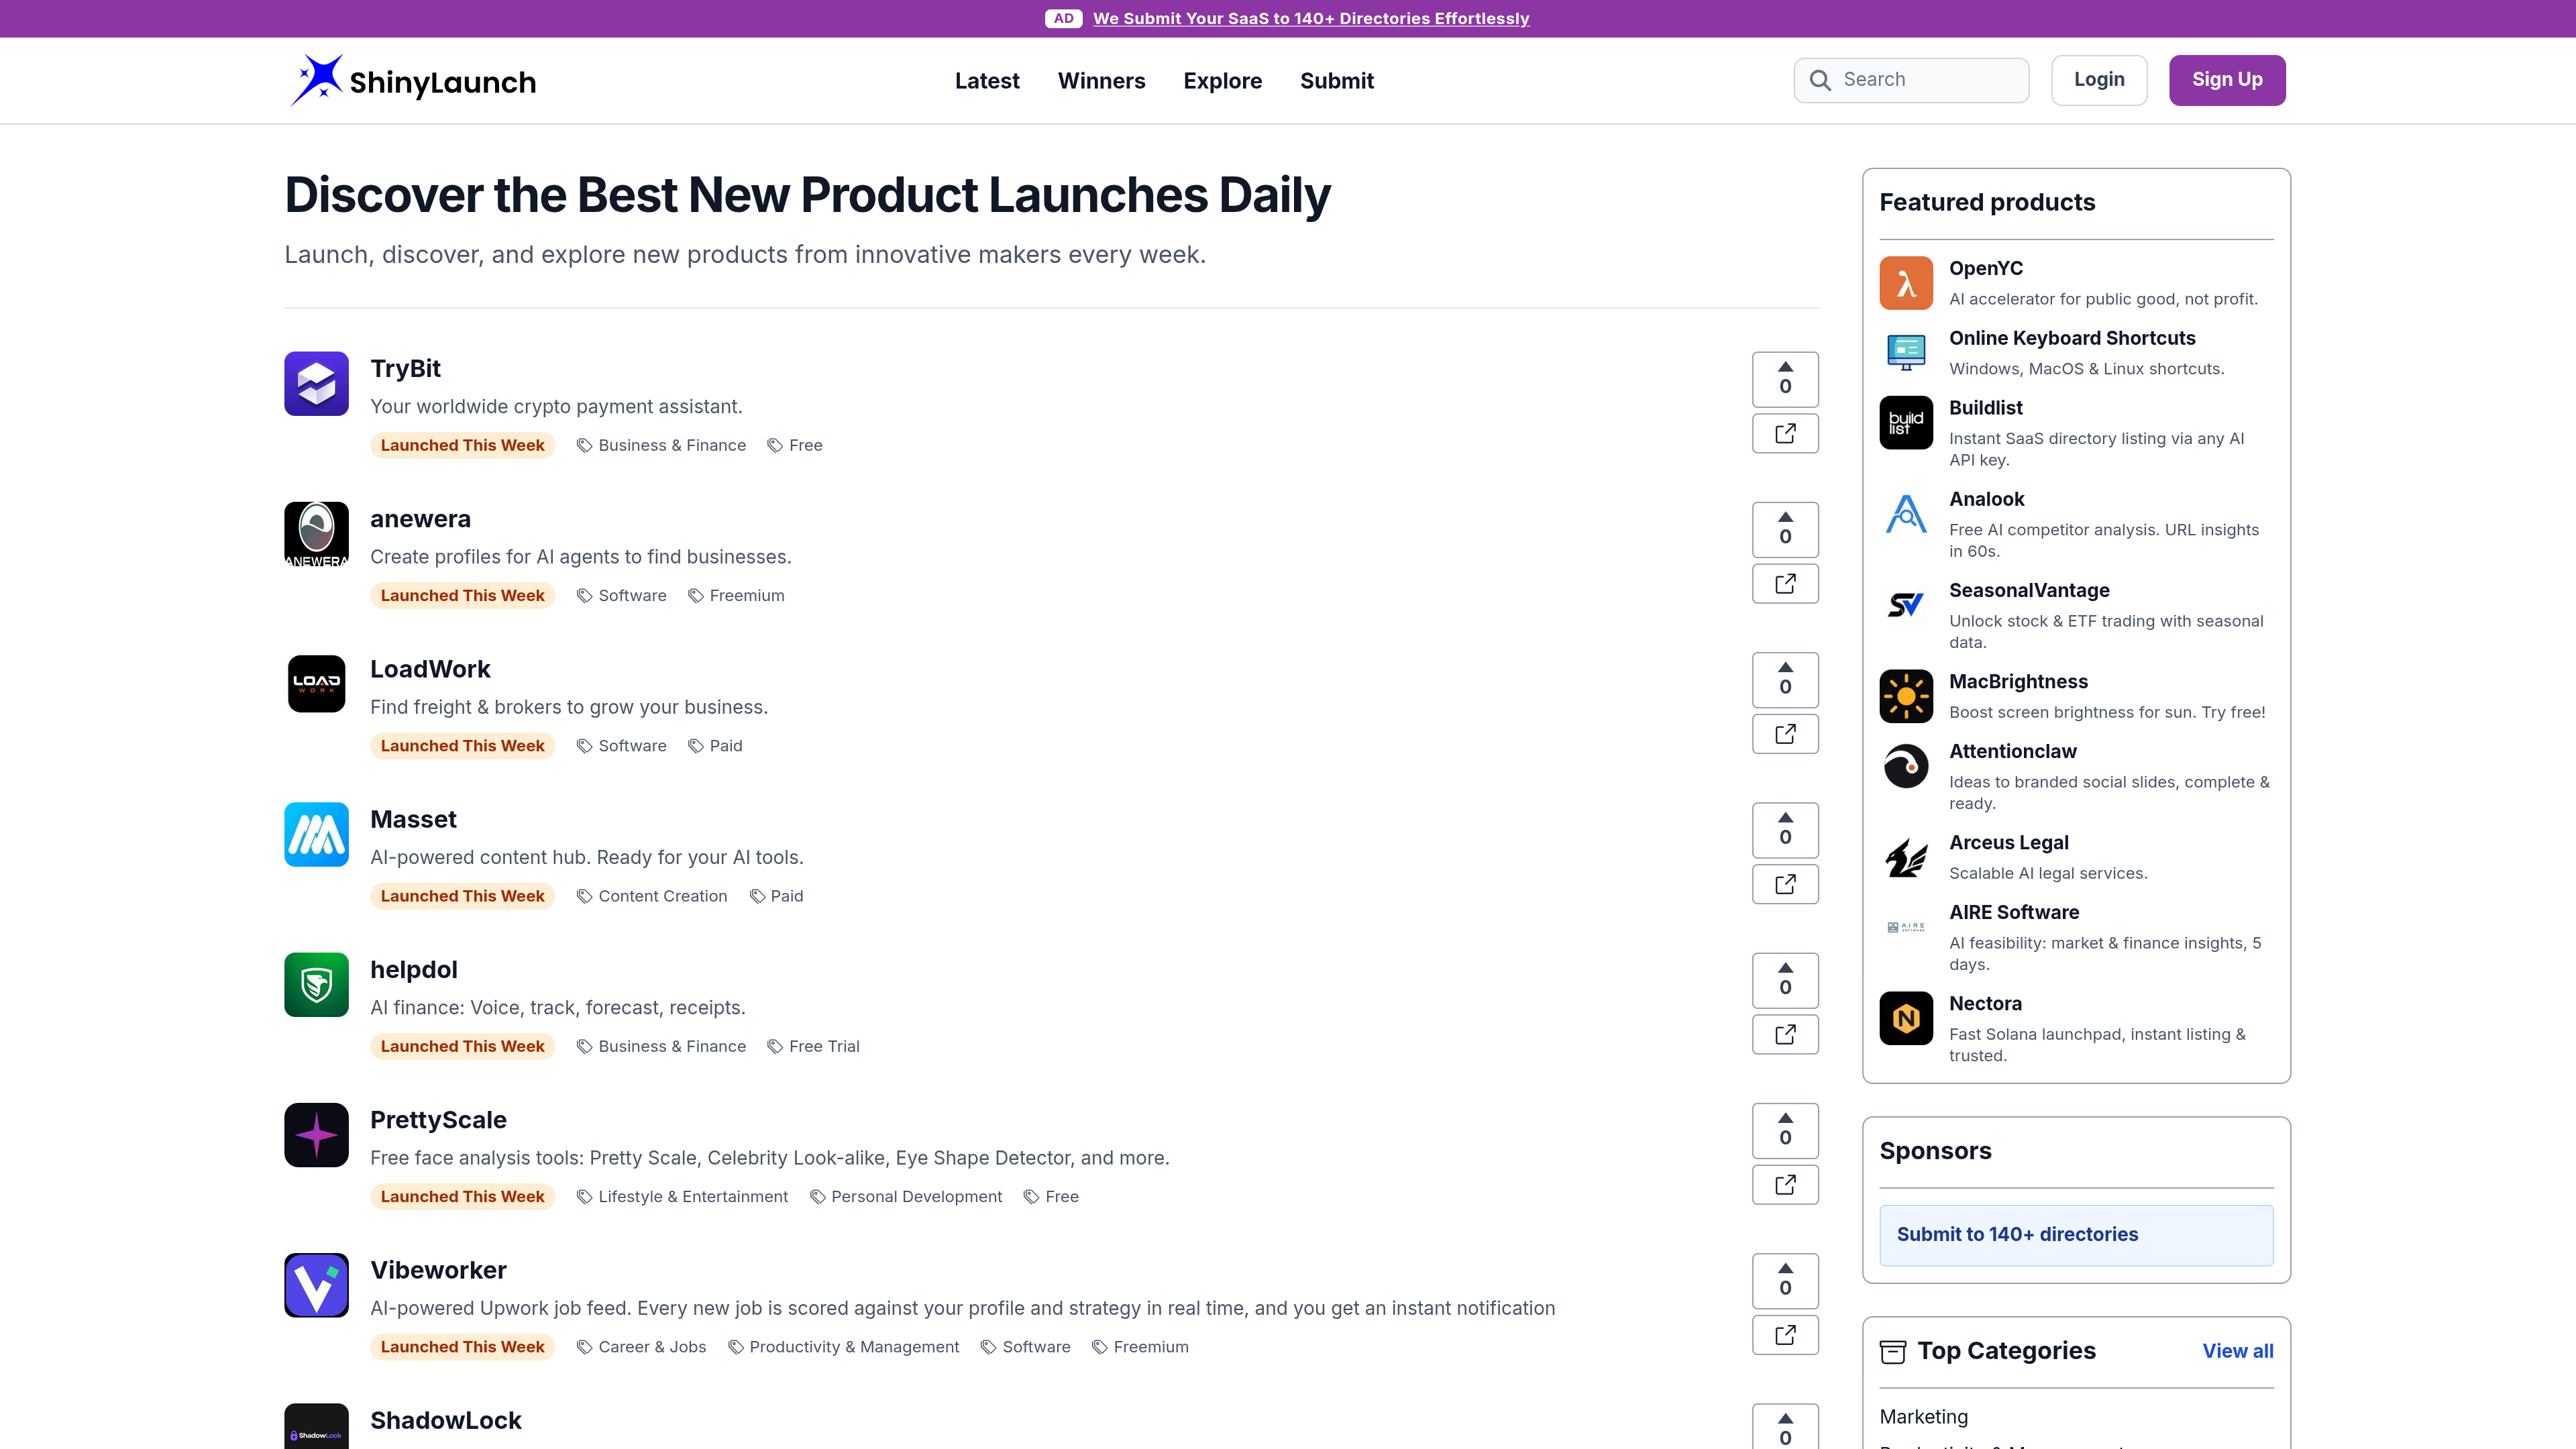Open Submit nav item
The width and height of the screenshot is (2576, 1449).
click(1336, 81)
